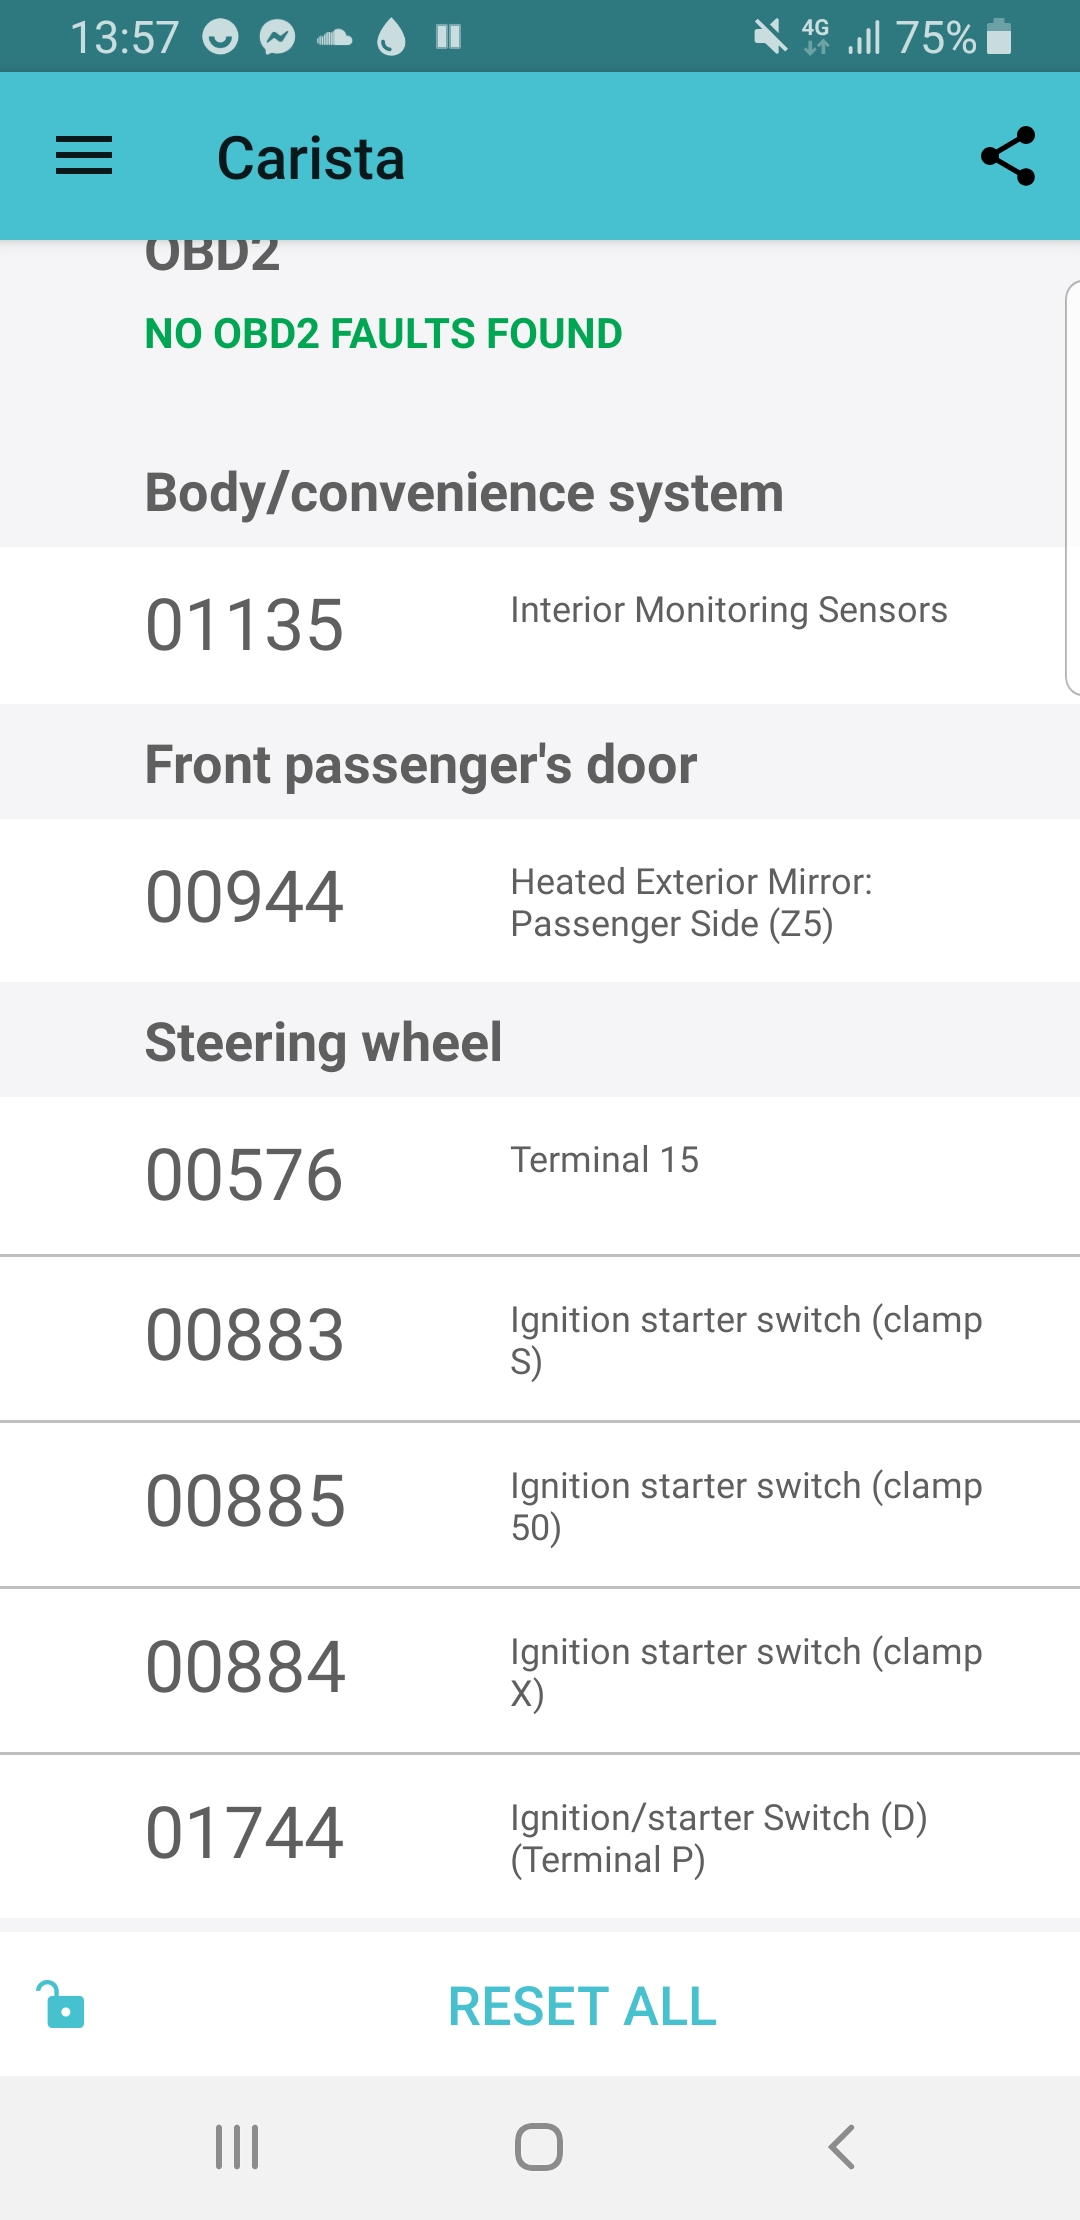Open fault 00885 clamp 50 entry
This screenshot has height=2220, width=1080.
point(540,1504)
